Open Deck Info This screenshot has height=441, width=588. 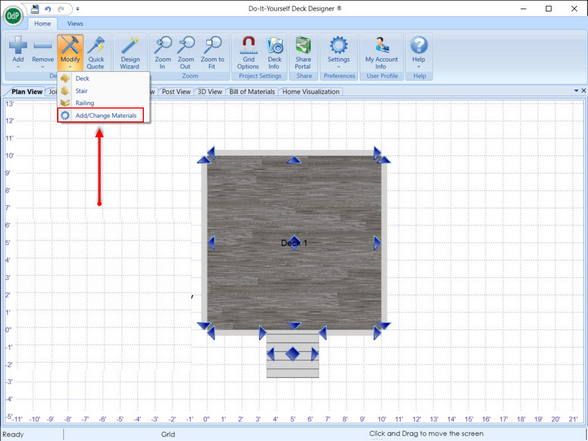(x=274, y=53)
